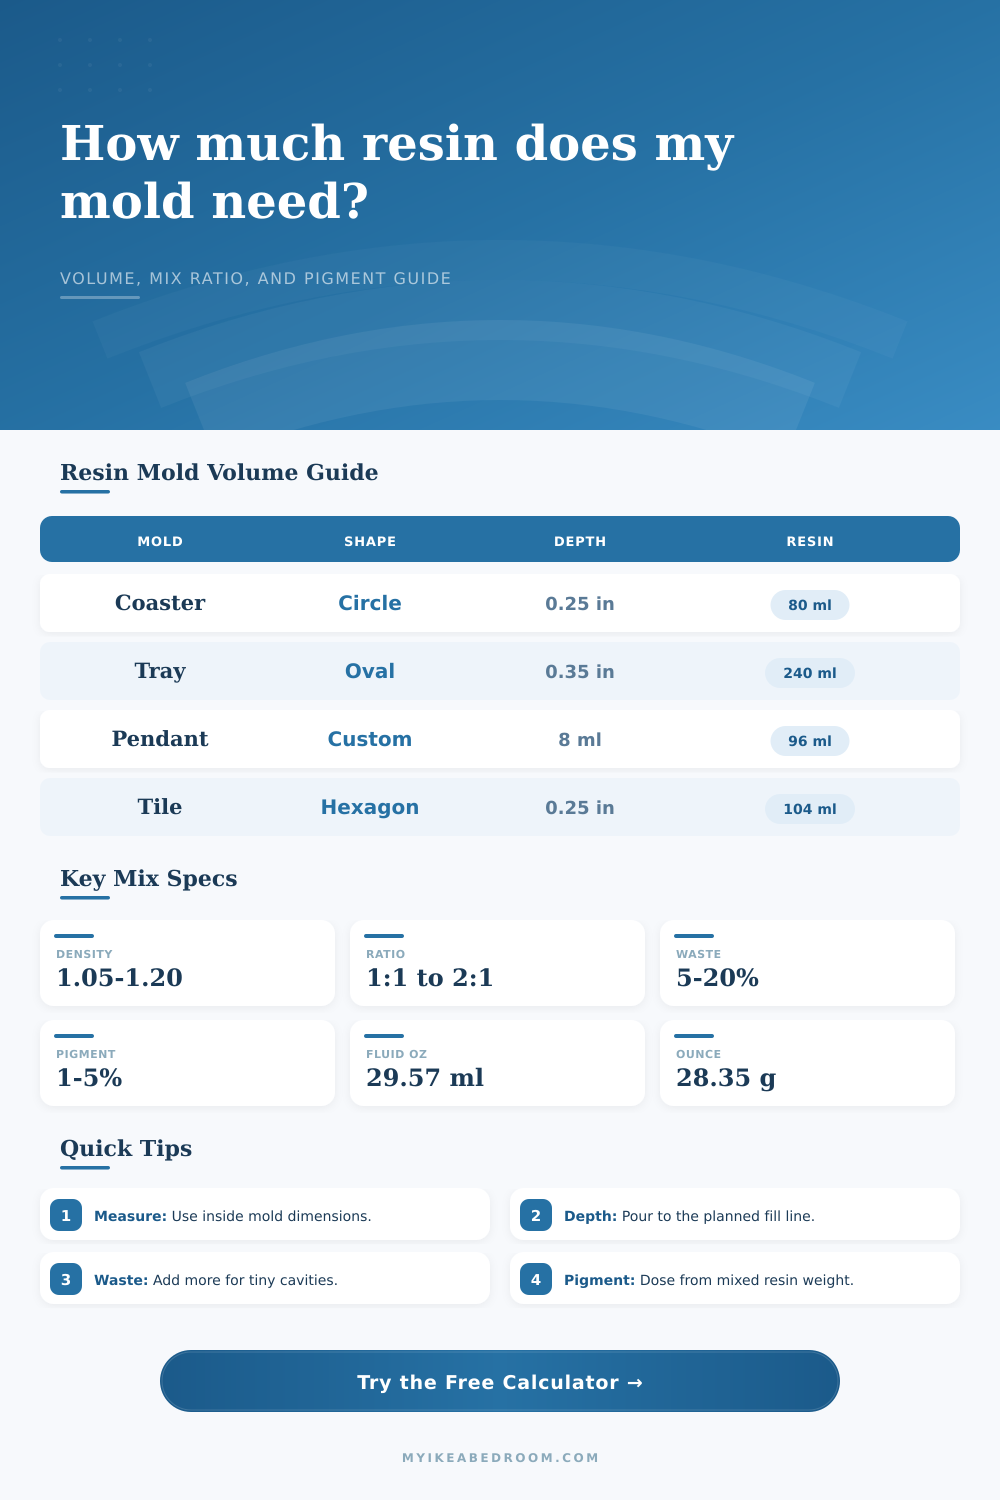Select the SHAPE column header
Viewport: 1000px width, 1500px height.
(x=370, y=541)
